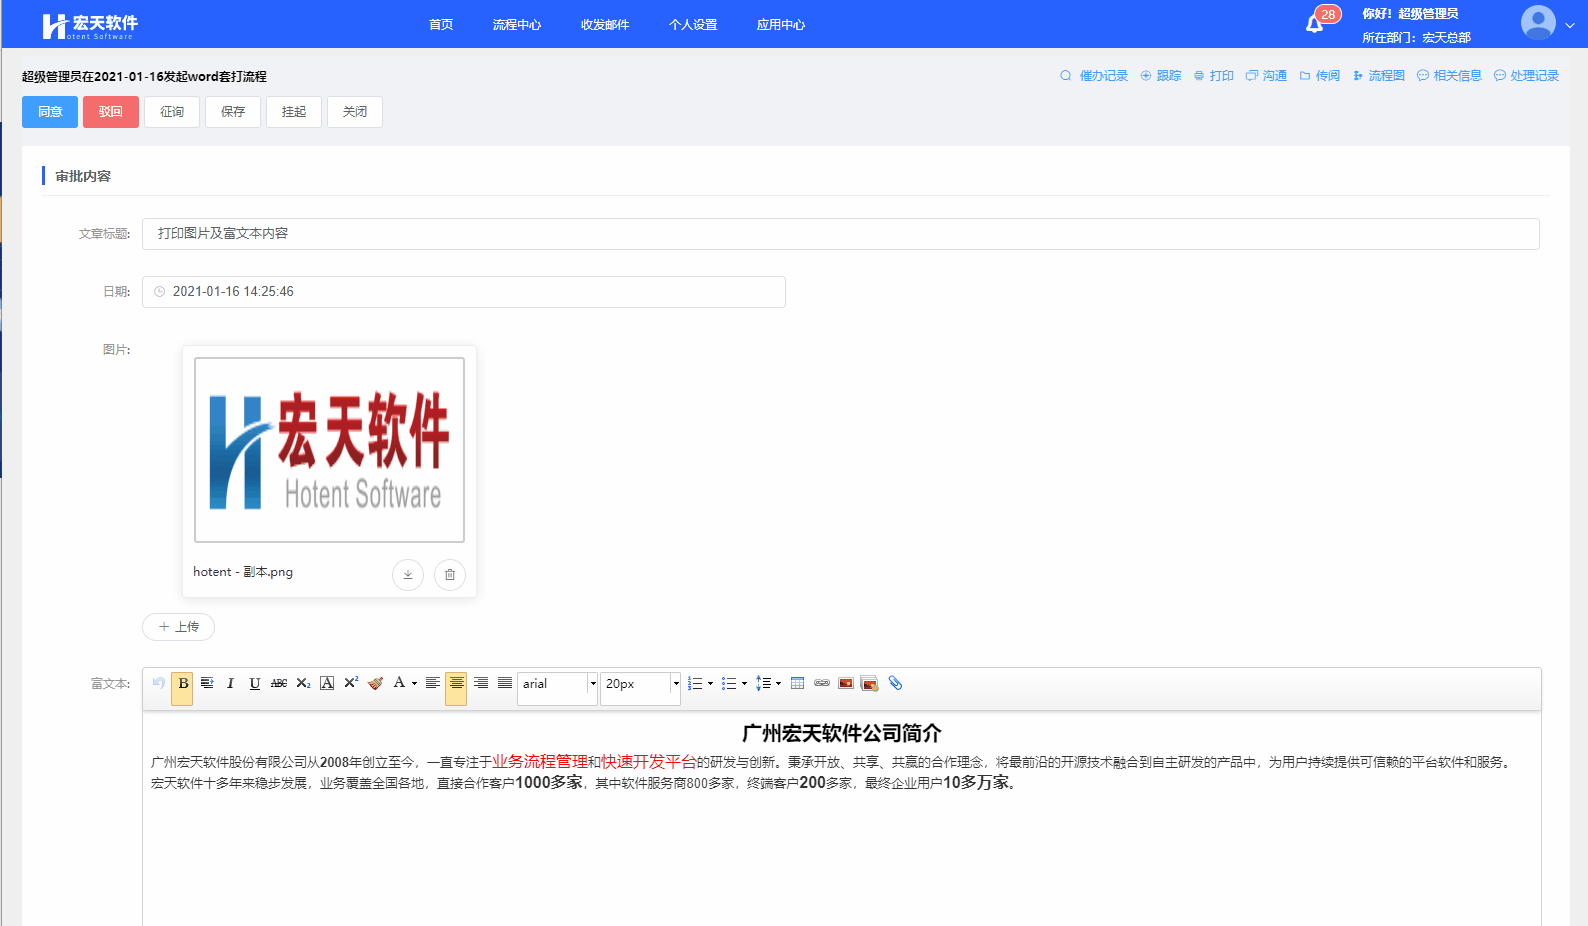Open 相关信息 link
The image size is (1588, 926).
pyautogui.click(x=1449, y=76)
